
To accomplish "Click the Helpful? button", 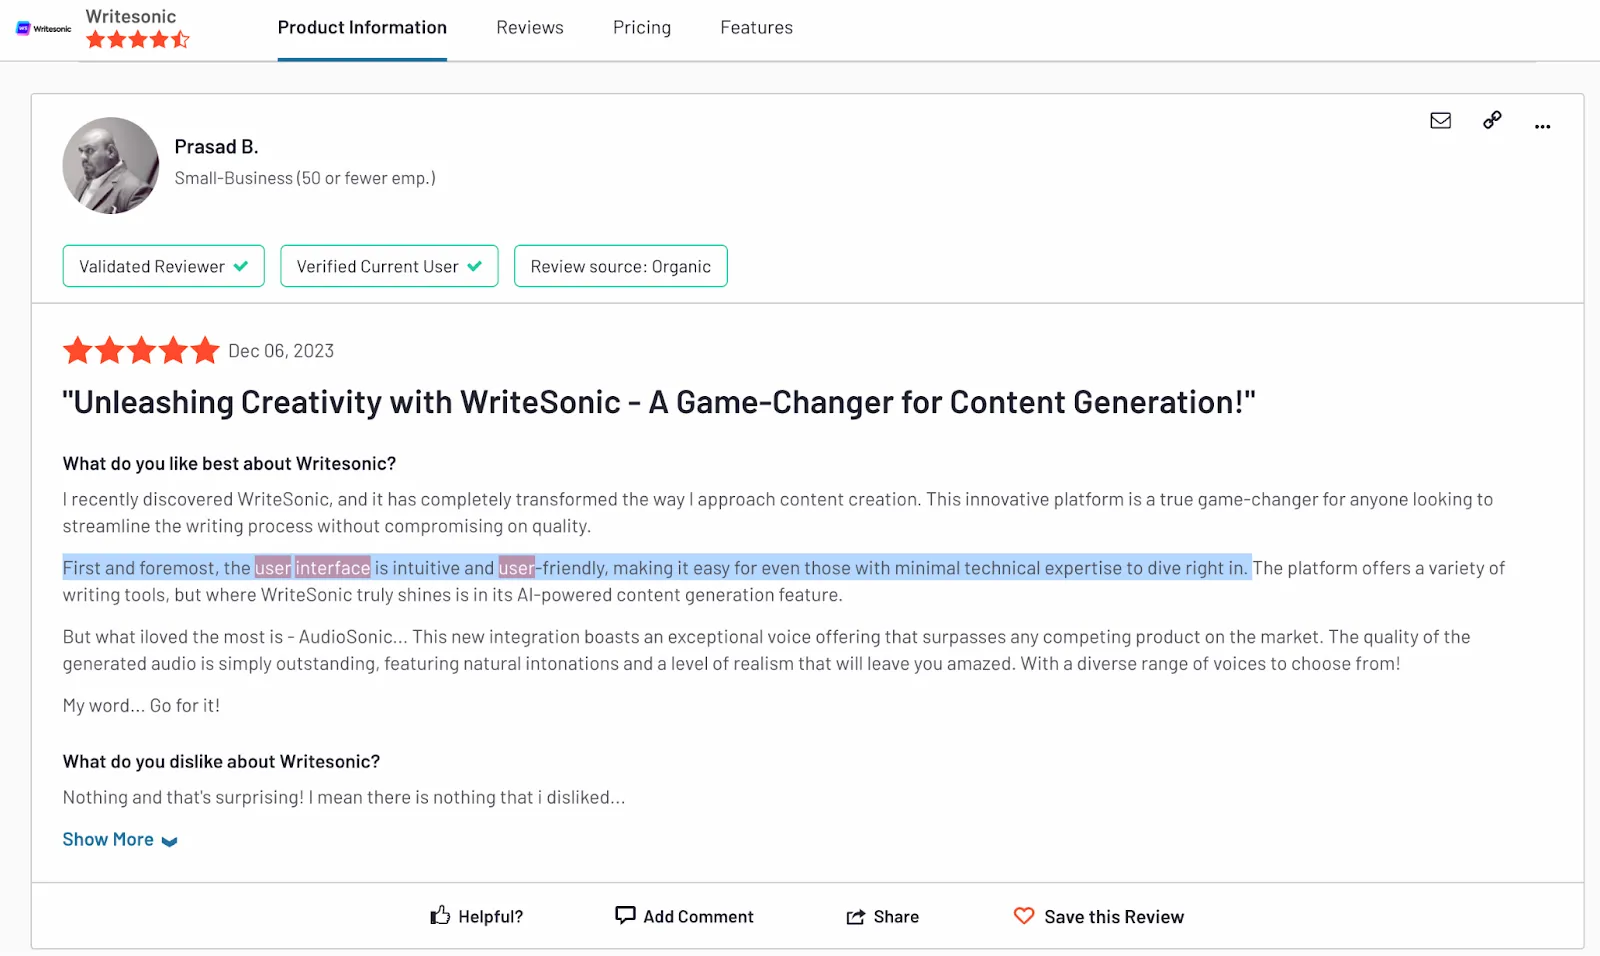I will click(x=477, y=916).
